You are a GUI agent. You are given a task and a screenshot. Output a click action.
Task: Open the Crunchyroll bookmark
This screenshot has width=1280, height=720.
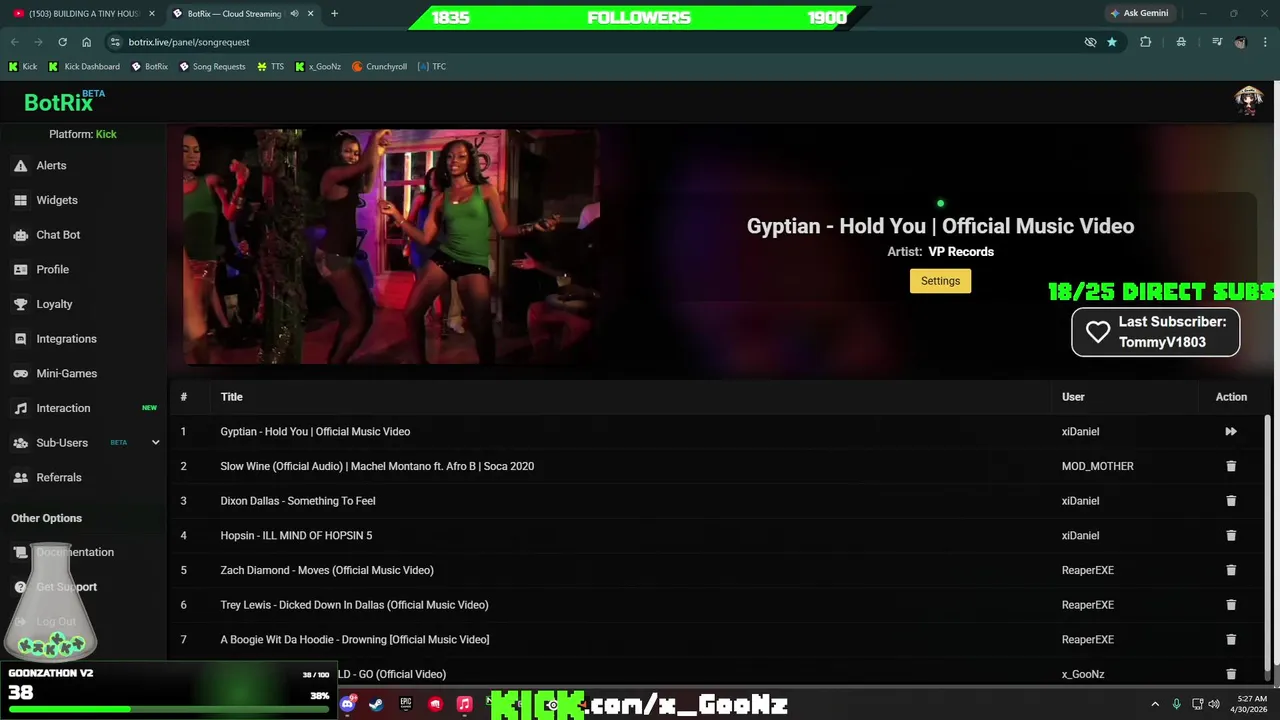(379, 67)
